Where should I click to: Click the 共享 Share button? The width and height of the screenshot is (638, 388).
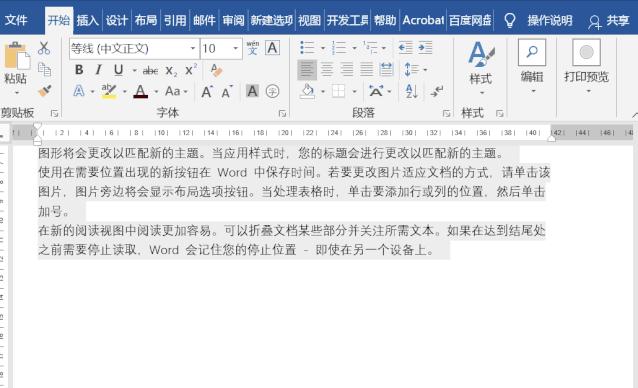[609, 20]
